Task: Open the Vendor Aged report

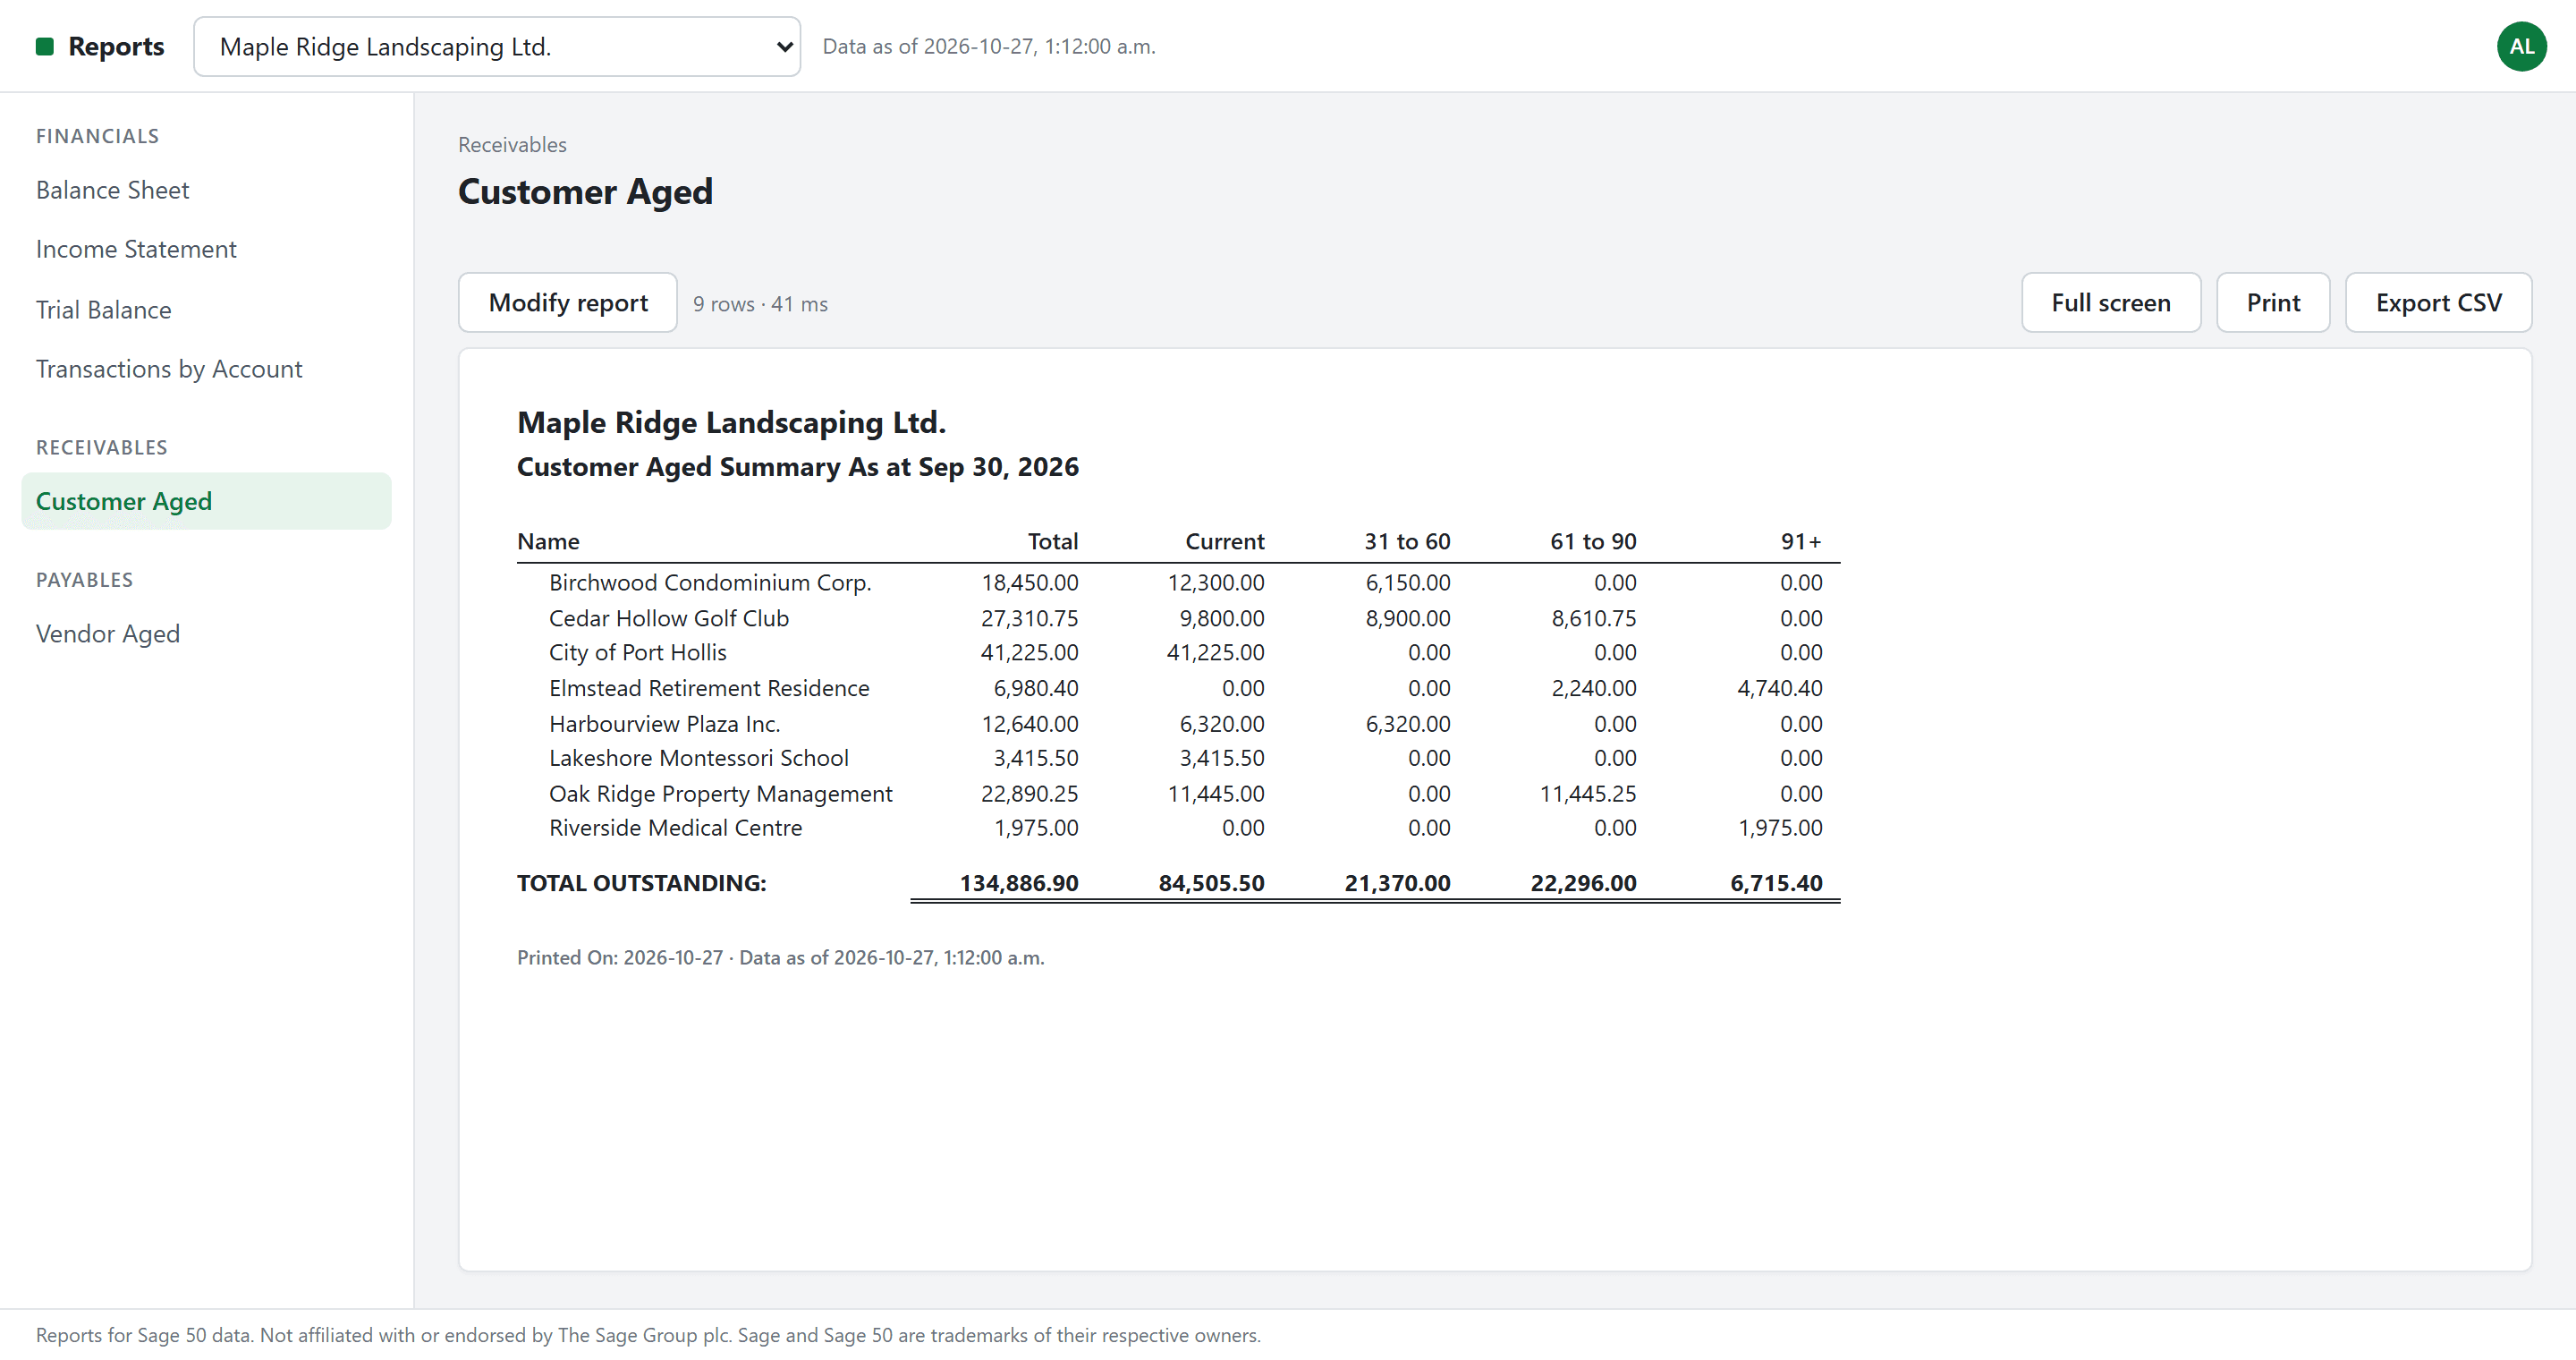Action: 108,634
